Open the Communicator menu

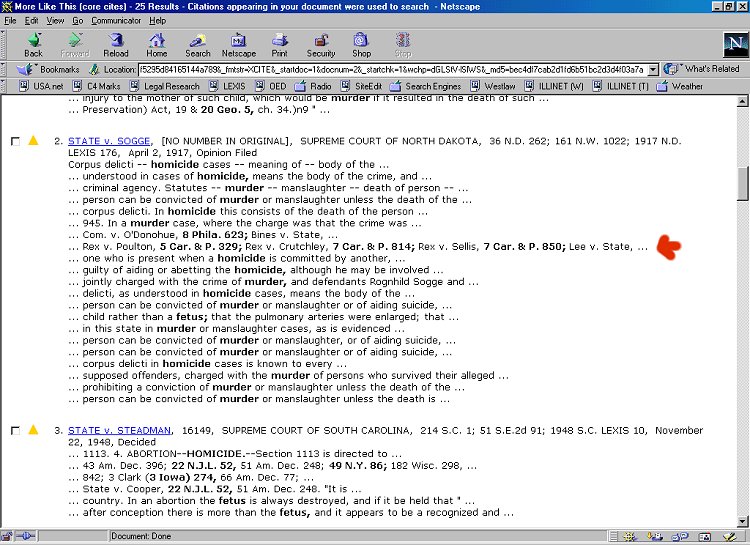(116, 21)
